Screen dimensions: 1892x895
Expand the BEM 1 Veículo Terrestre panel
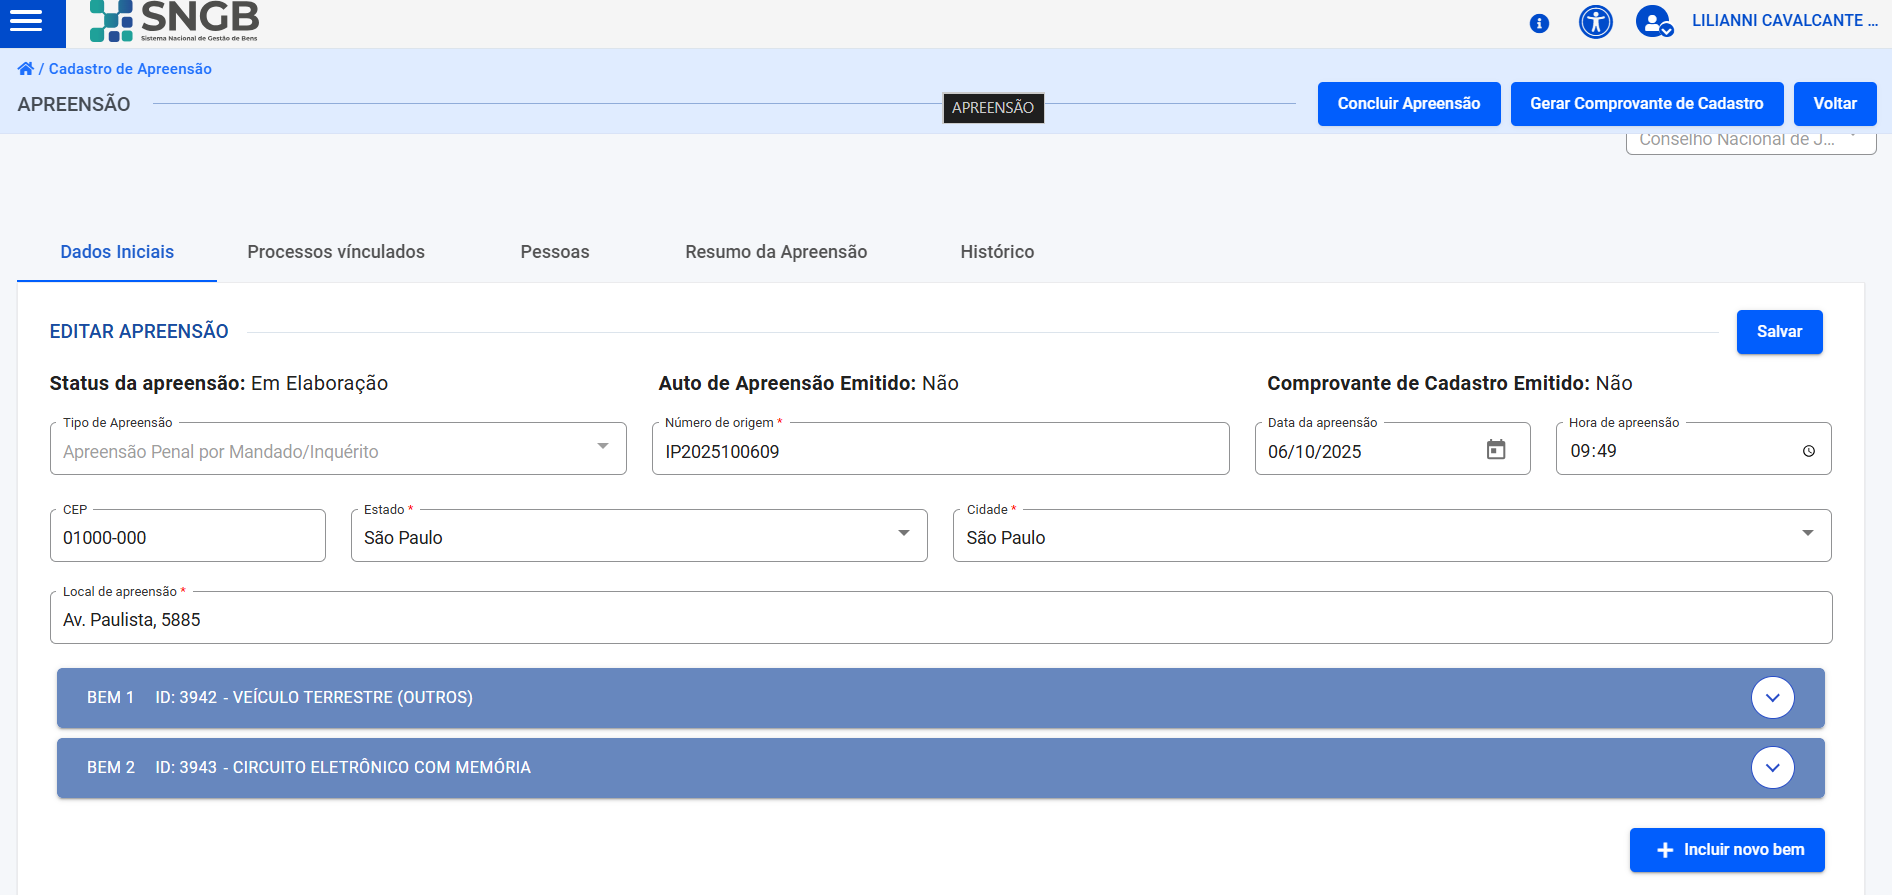(1772, 698)
